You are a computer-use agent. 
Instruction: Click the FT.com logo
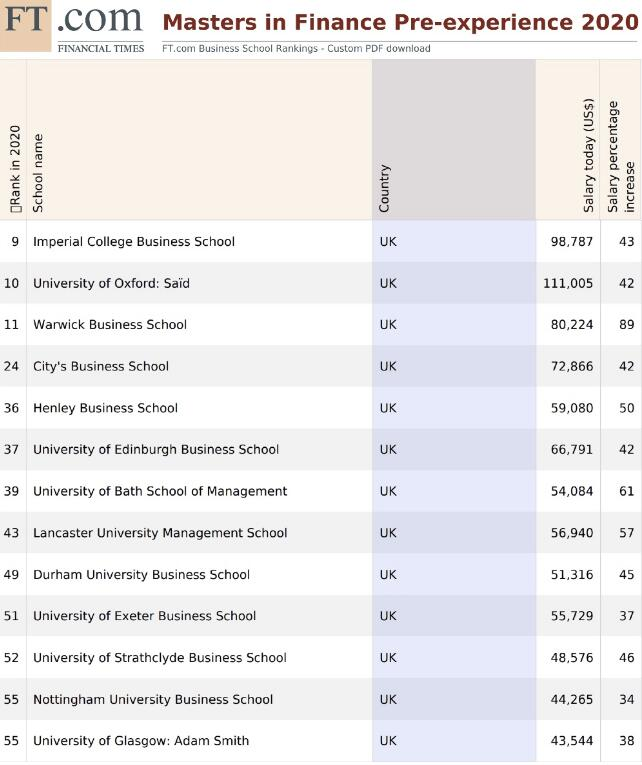(72, 22)
